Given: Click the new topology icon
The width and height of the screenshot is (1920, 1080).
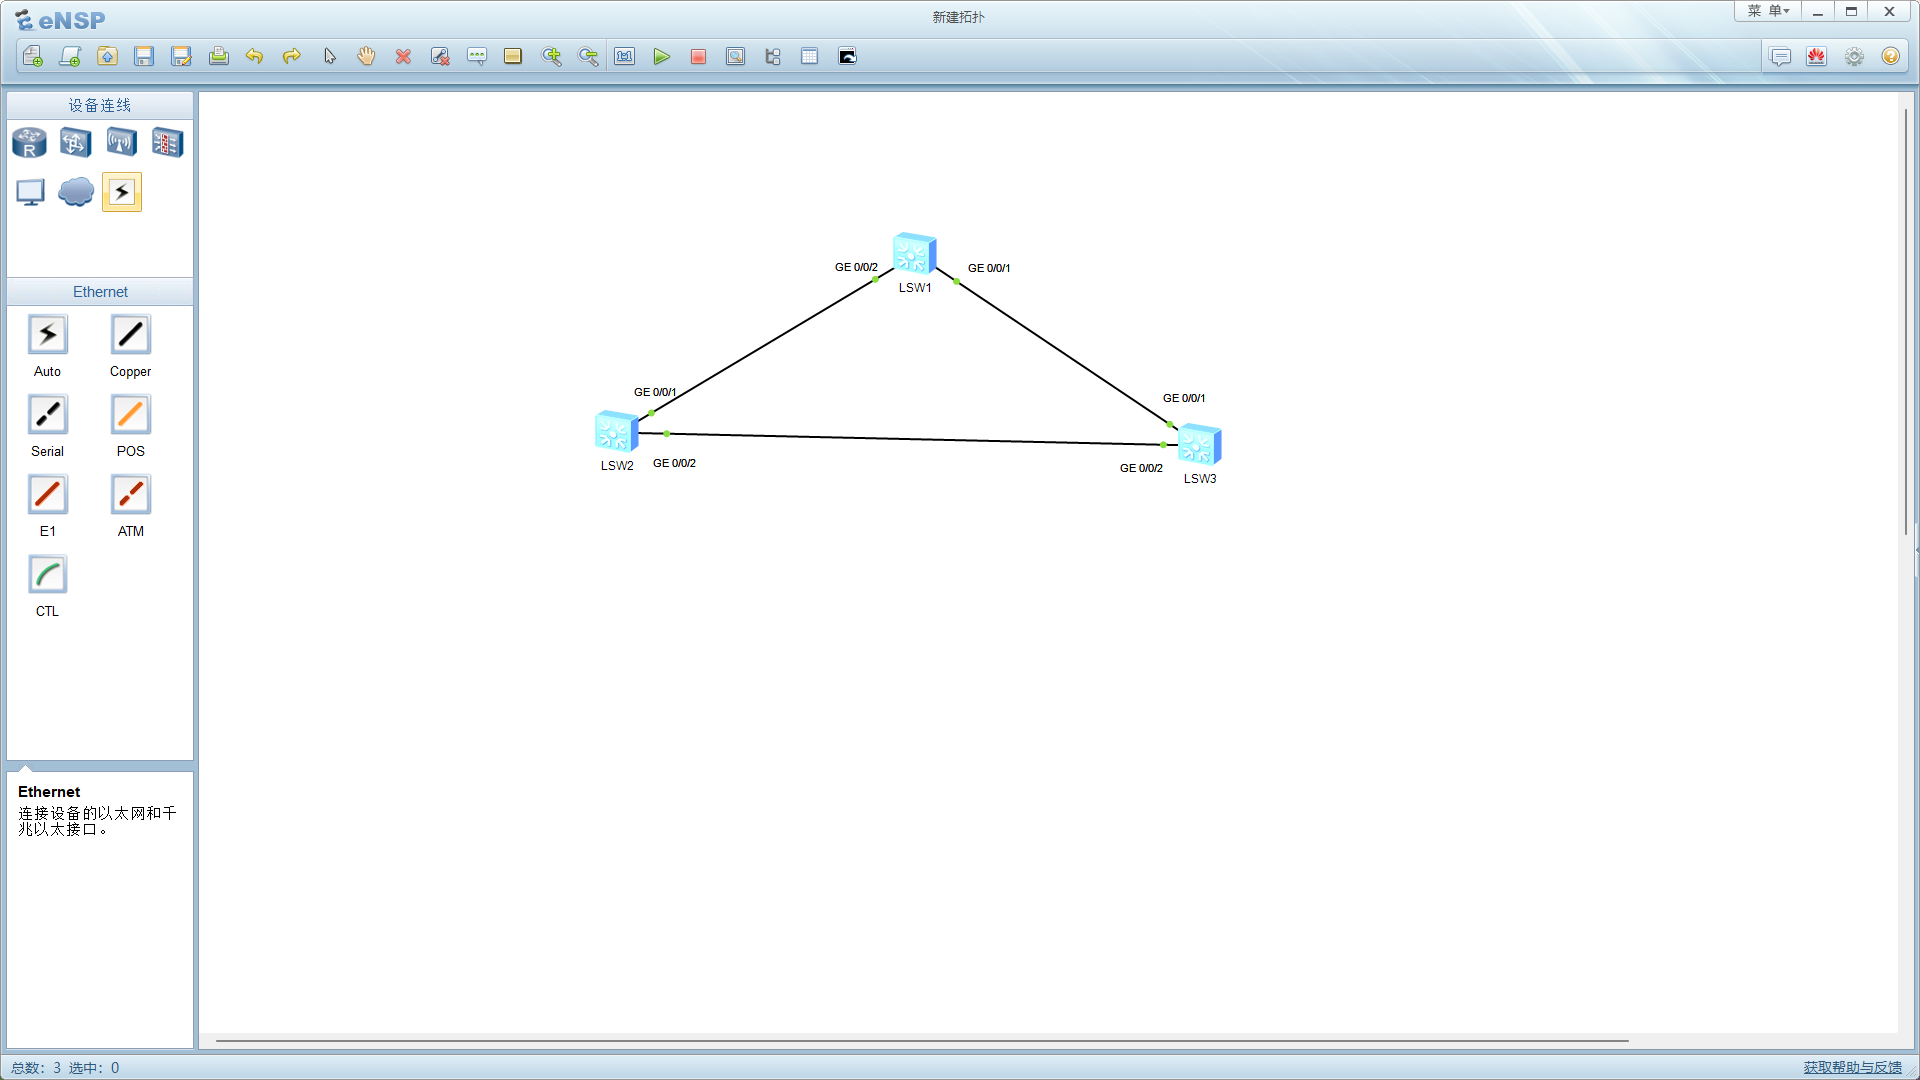Looking at the screenshot, I should pos(32,57).
